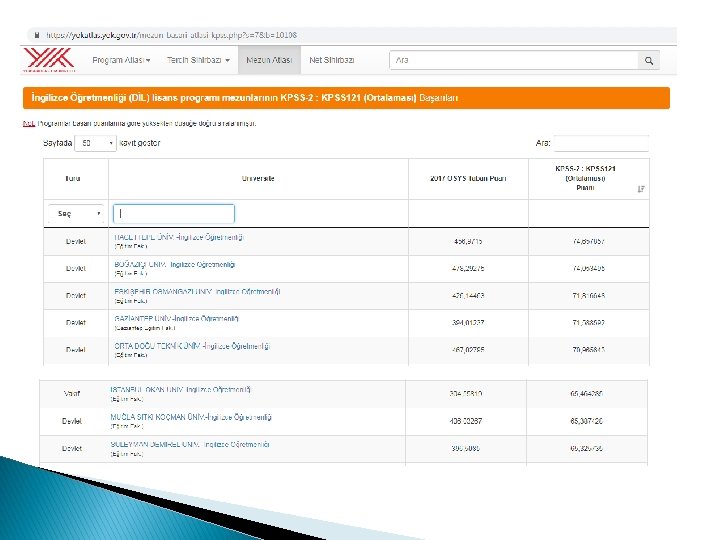Viewport: 720px width, 540px height.
Task: Open Süleyman Demirel Üniv. program link
Action: (190, 444)
